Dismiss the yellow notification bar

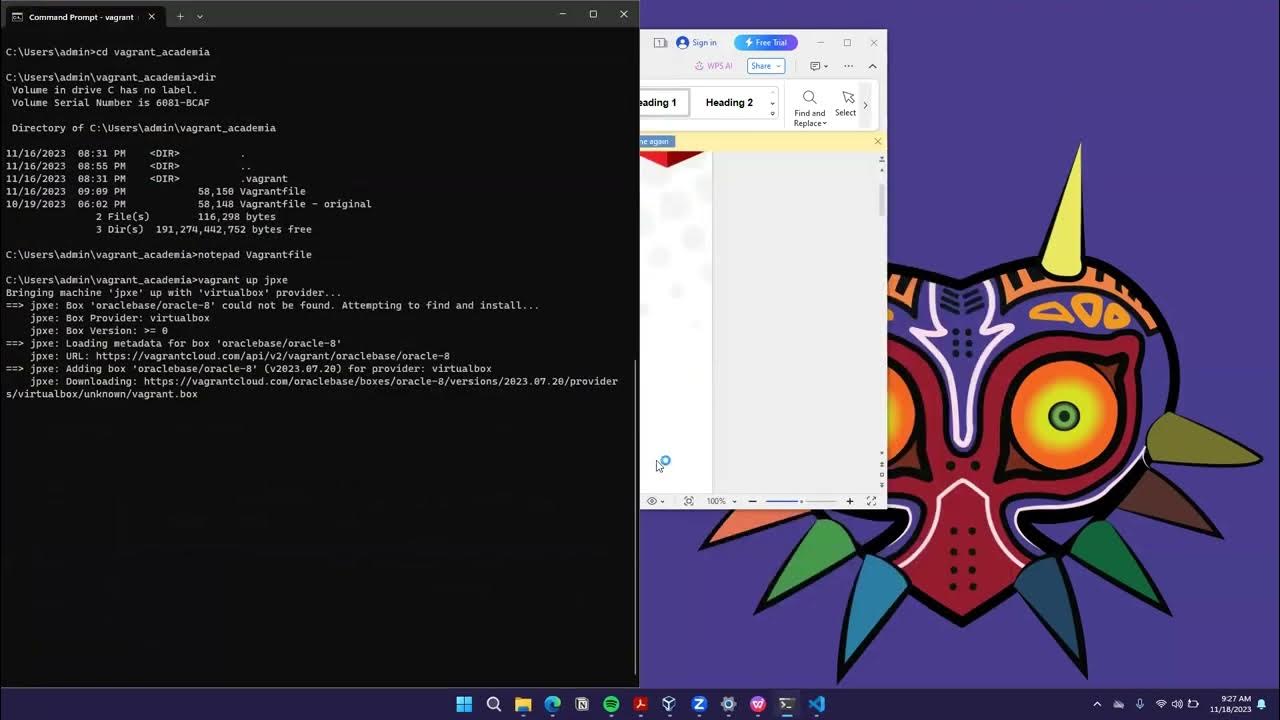878,141
